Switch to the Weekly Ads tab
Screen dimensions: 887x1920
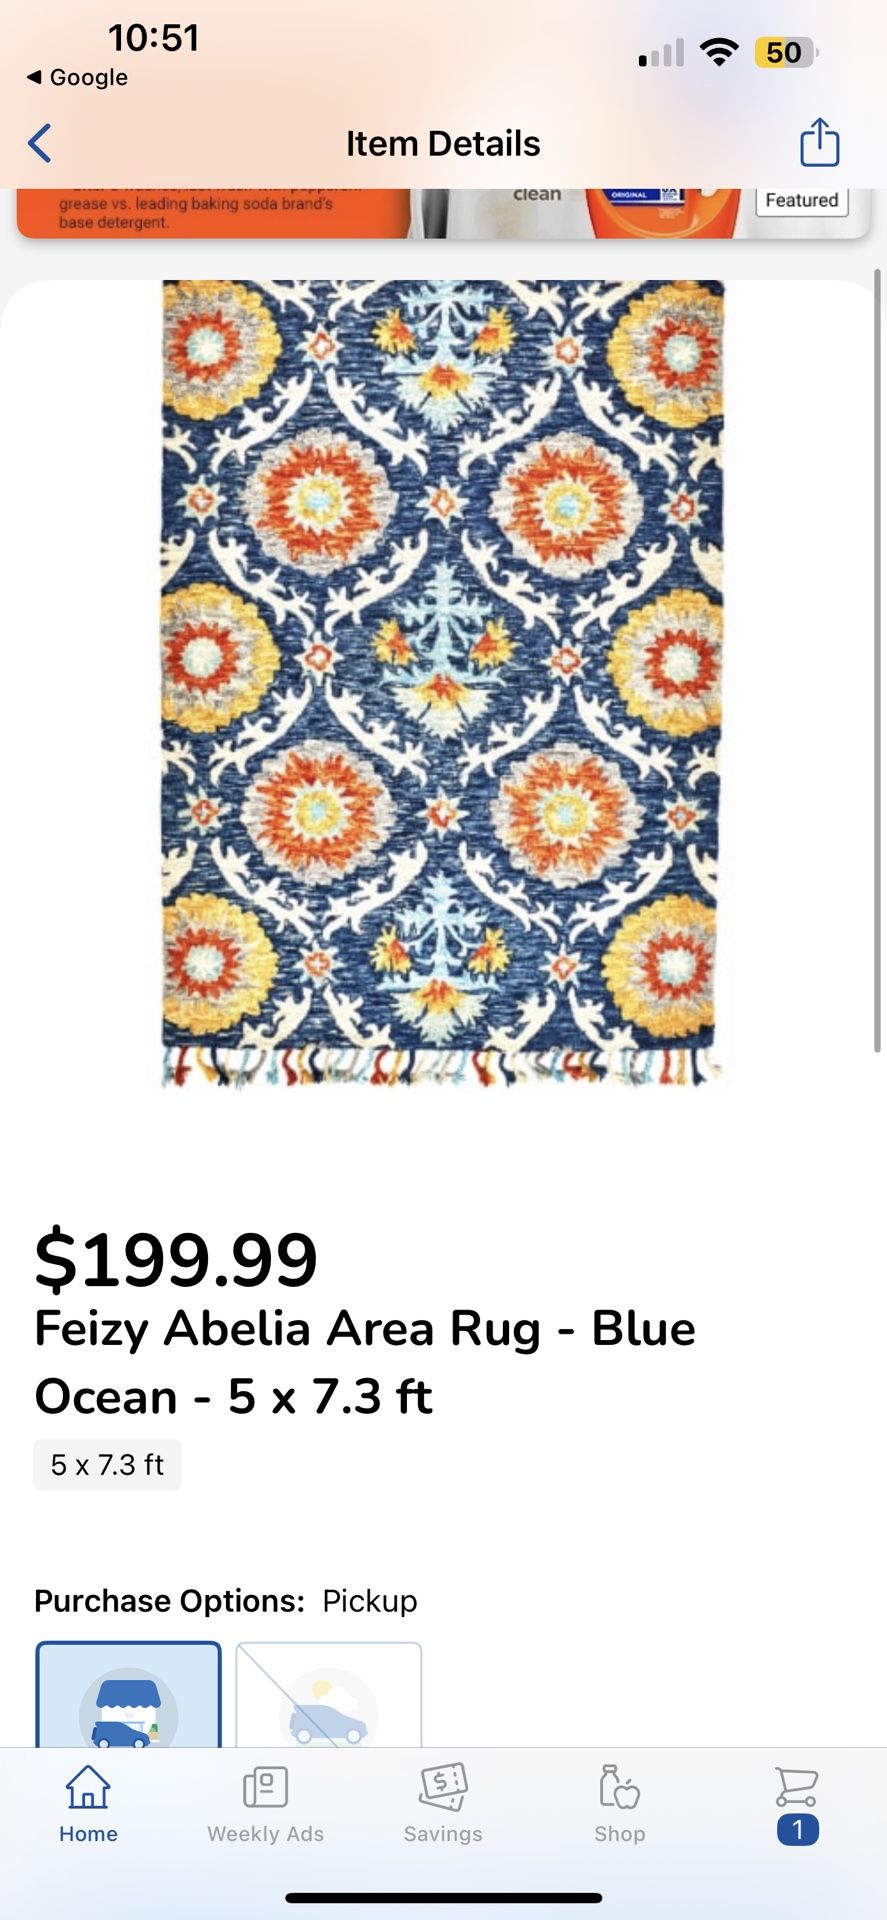click(x=265, y=1805)
